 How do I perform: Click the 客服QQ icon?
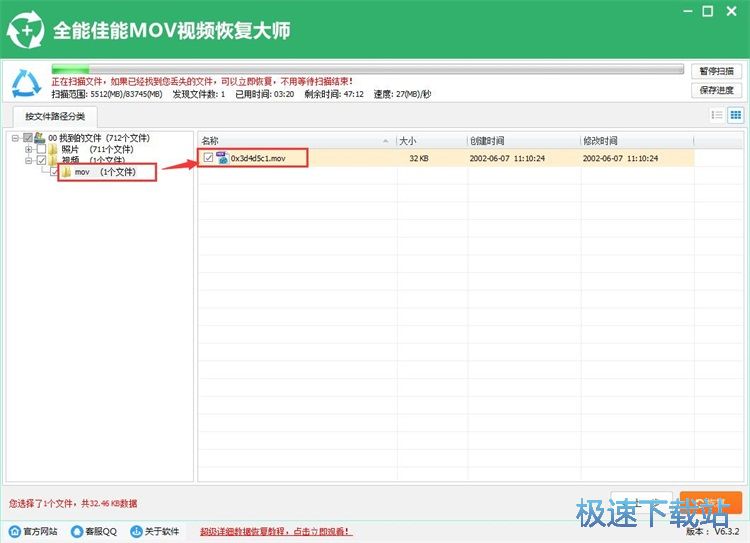(77, 531)
